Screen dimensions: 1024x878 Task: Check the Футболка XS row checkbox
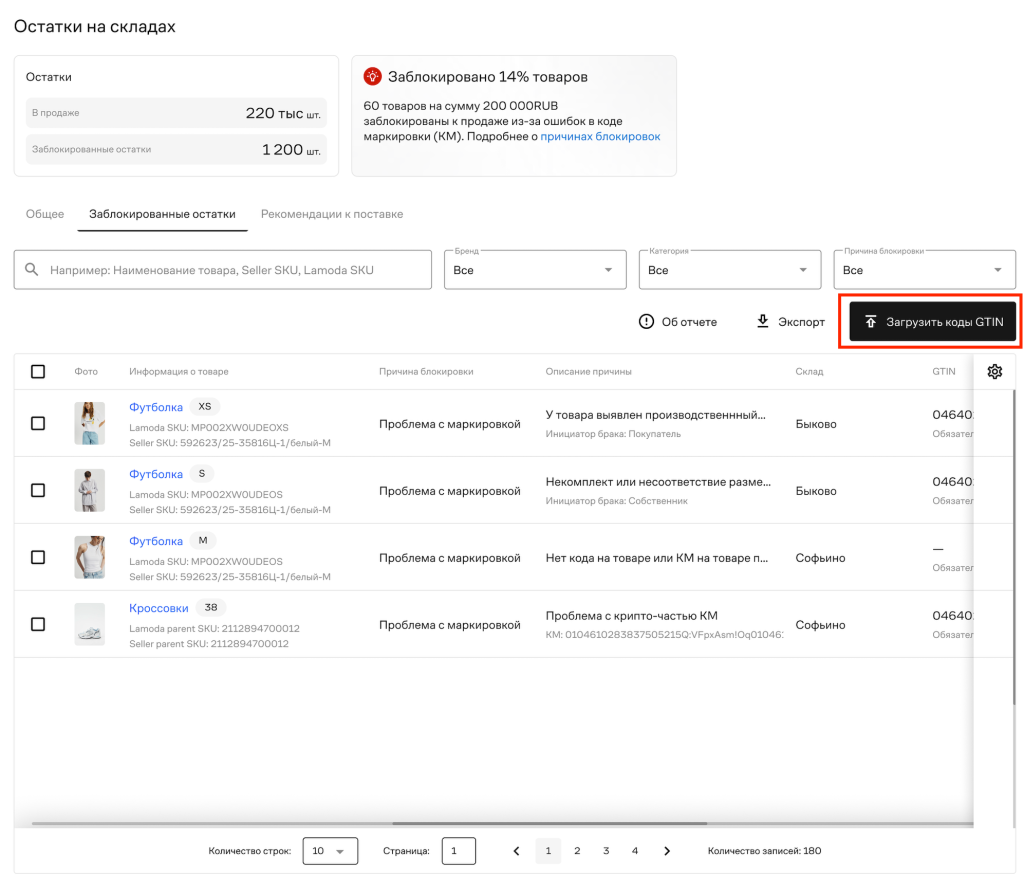[x=38, y=423]
